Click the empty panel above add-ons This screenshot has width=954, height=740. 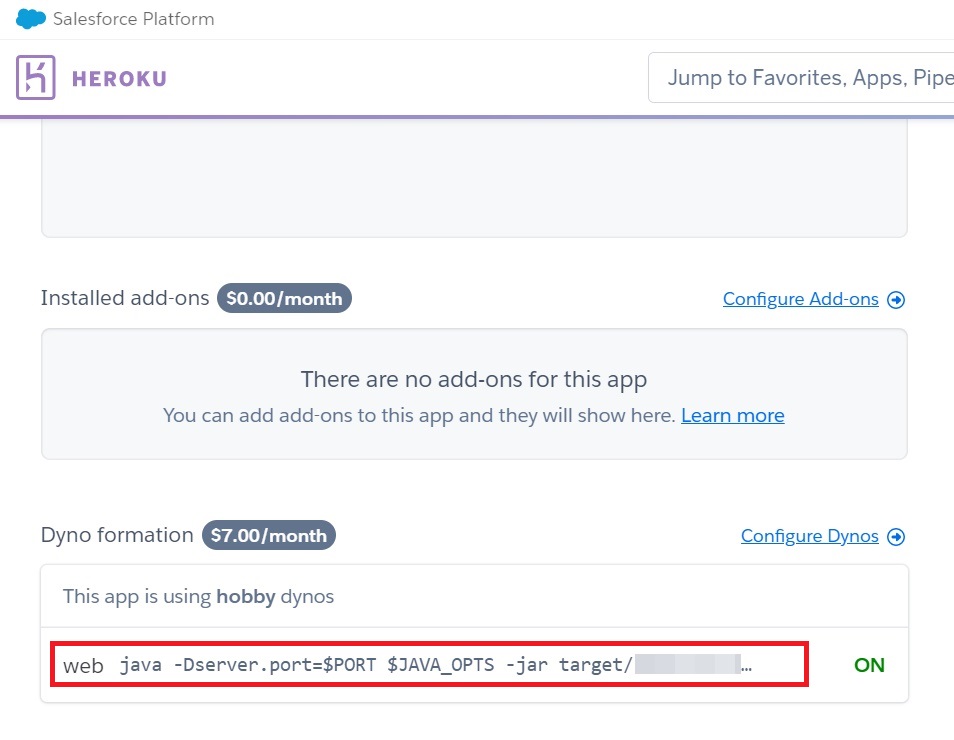coord(474,178)
